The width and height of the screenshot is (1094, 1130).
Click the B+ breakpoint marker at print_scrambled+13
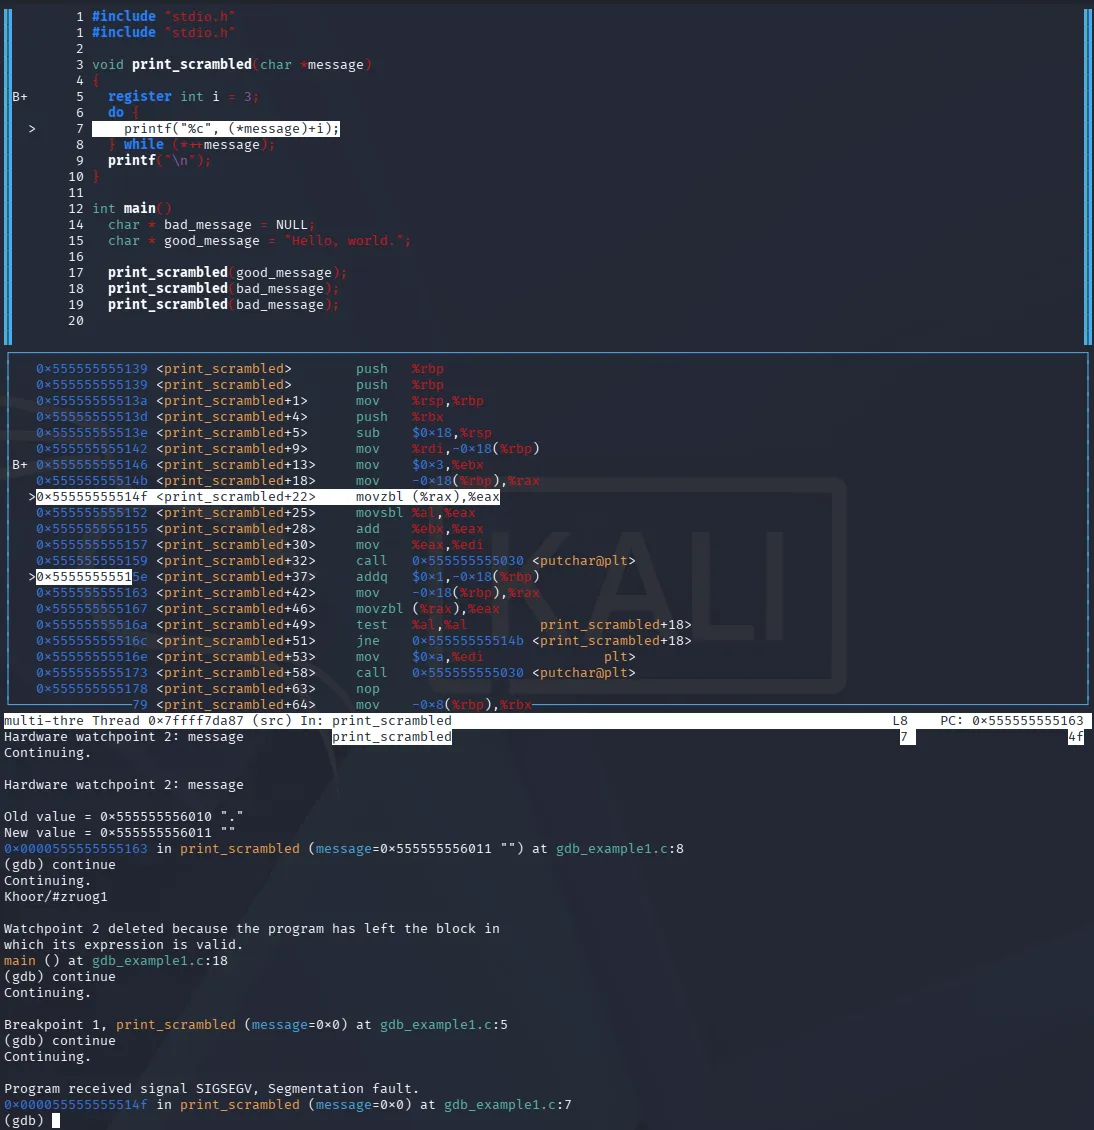(19, 465)
